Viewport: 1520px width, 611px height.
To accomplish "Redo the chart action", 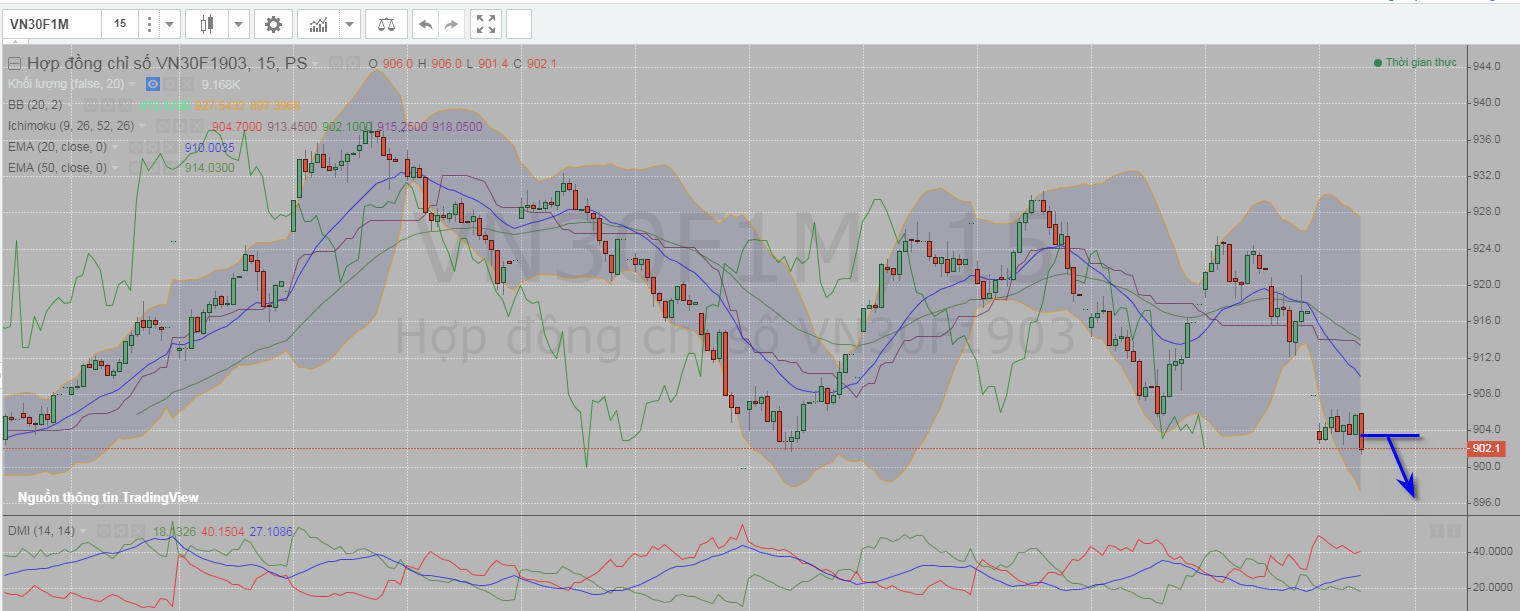I will [451, 24].
